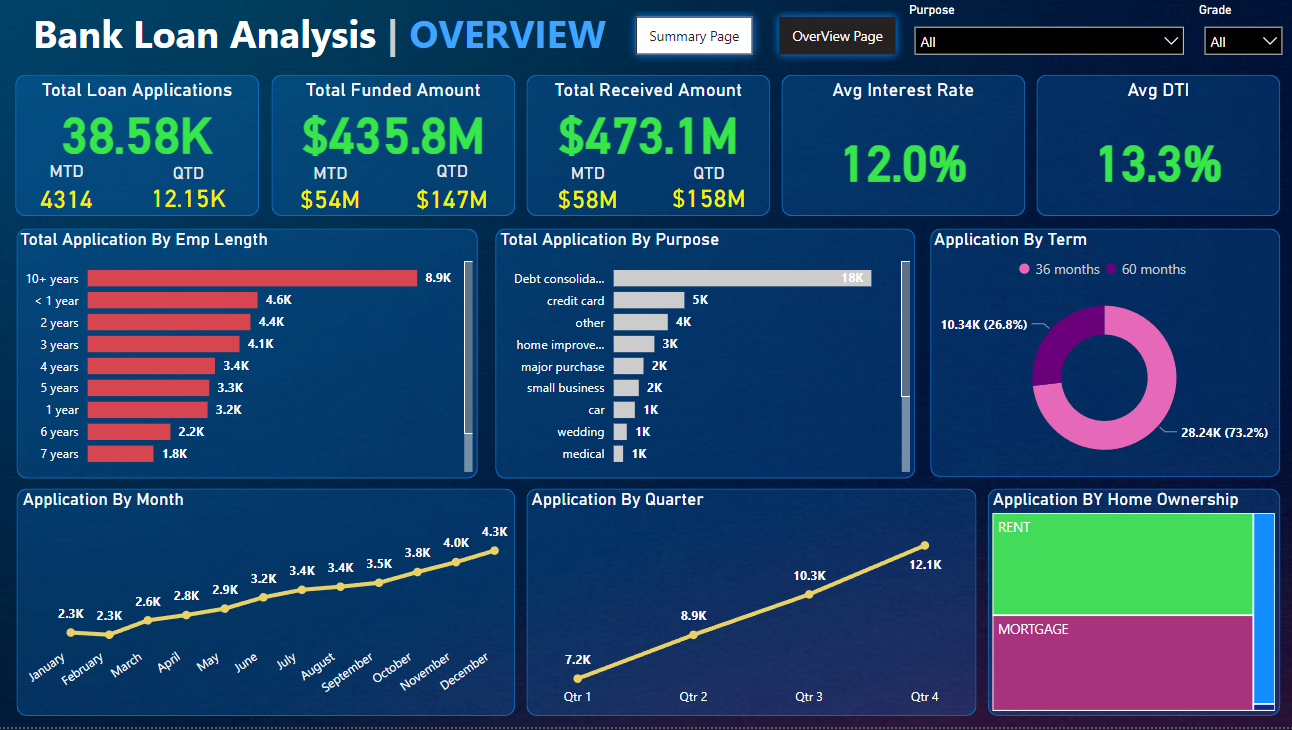Image resolution: width=1292 pixels, height=730 pixels.
Task: Navigate to the Summary Page
Action: 694,35
